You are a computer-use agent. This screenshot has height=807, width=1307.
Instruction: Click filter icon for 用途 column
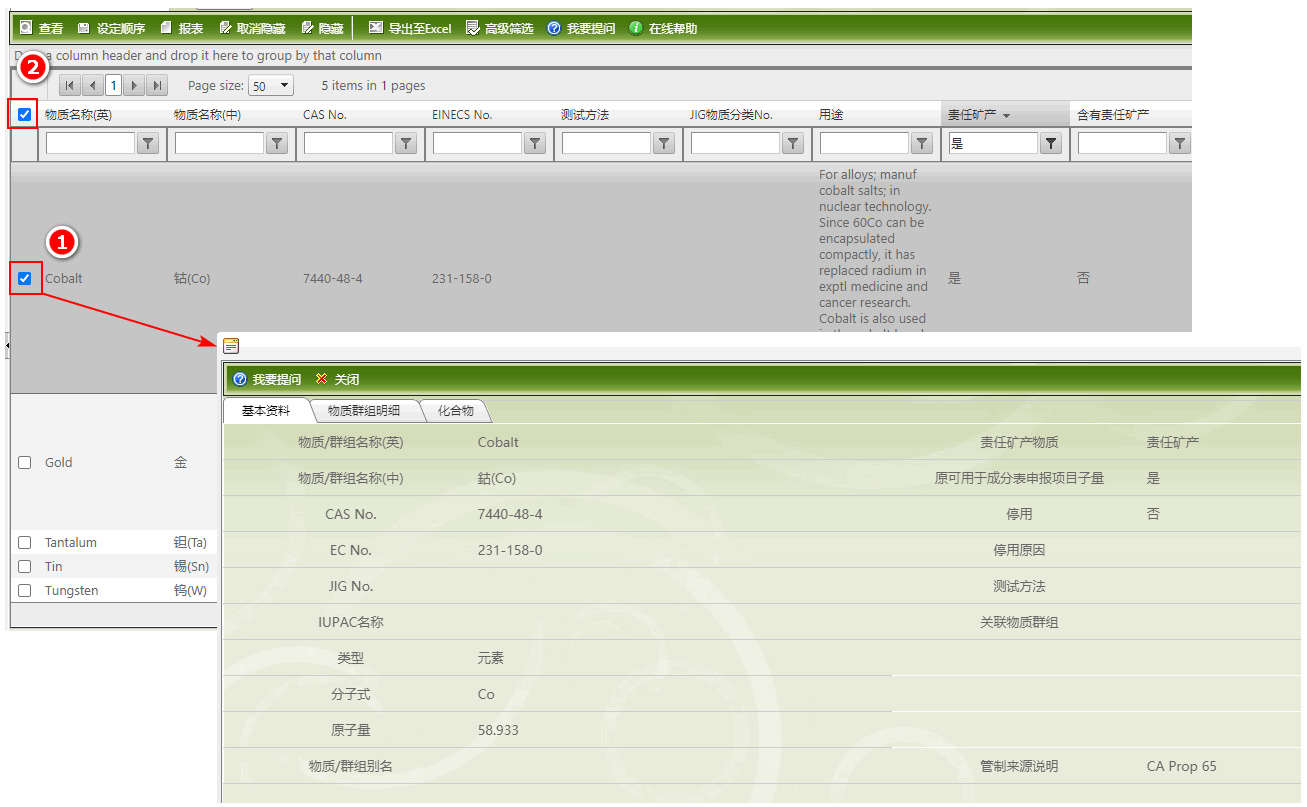tap(922, 144)
